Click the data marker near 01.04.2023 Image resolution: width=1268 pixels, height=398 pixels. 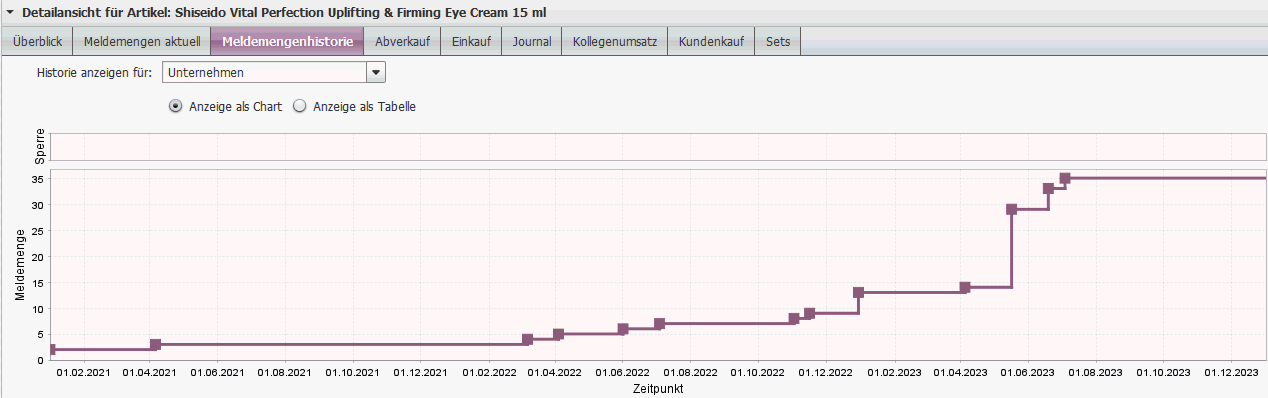[965, 287]
